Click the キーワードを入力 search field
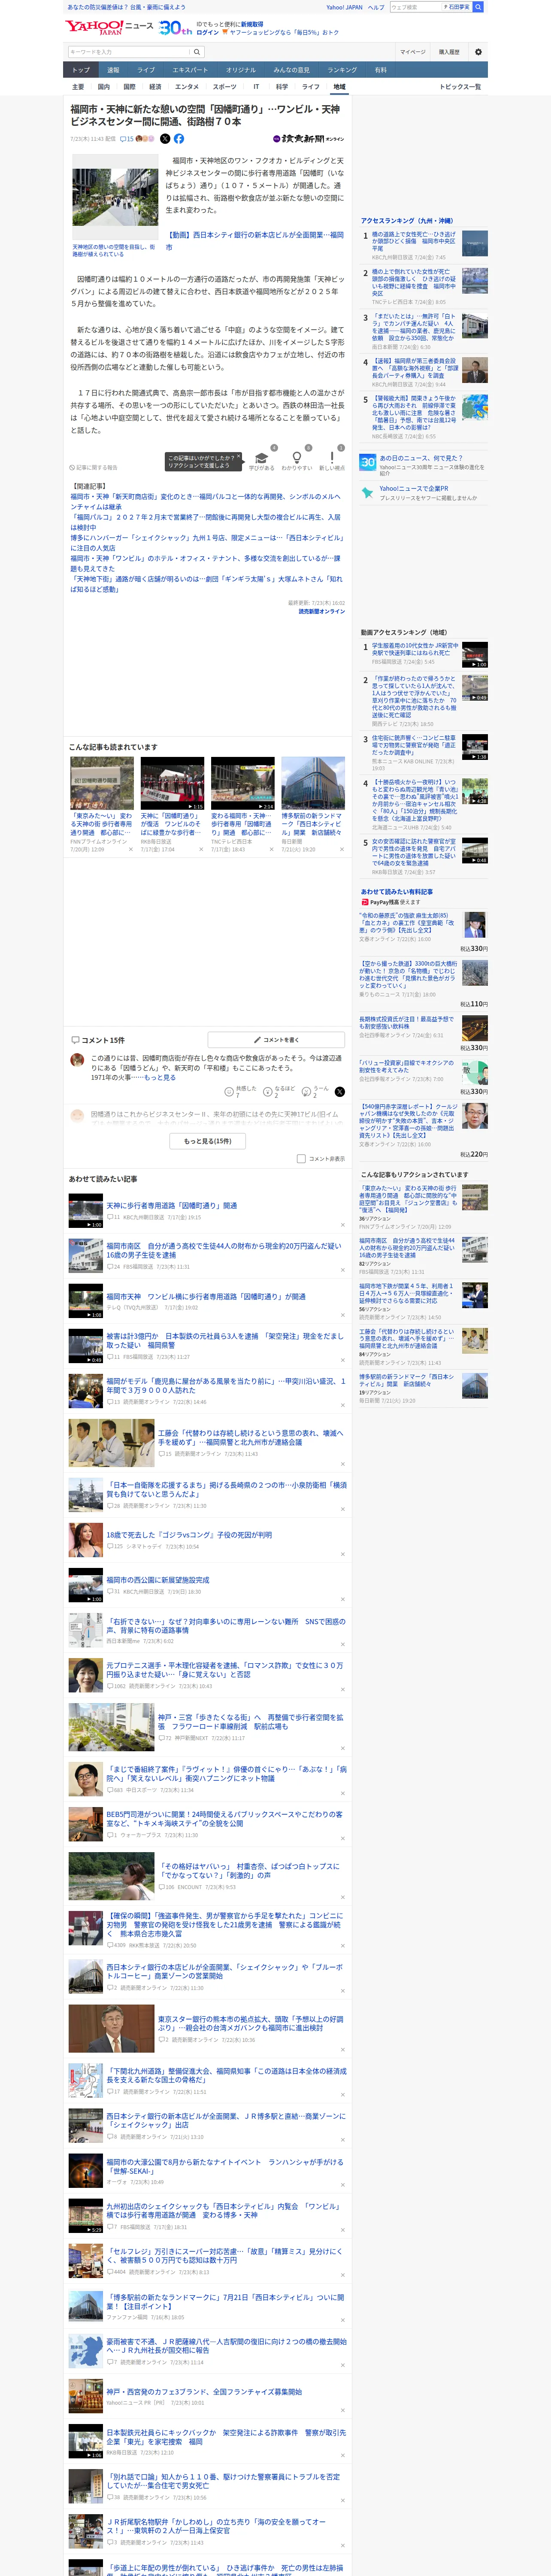Viewport: 551px width, 2576px height. (129, 52)
